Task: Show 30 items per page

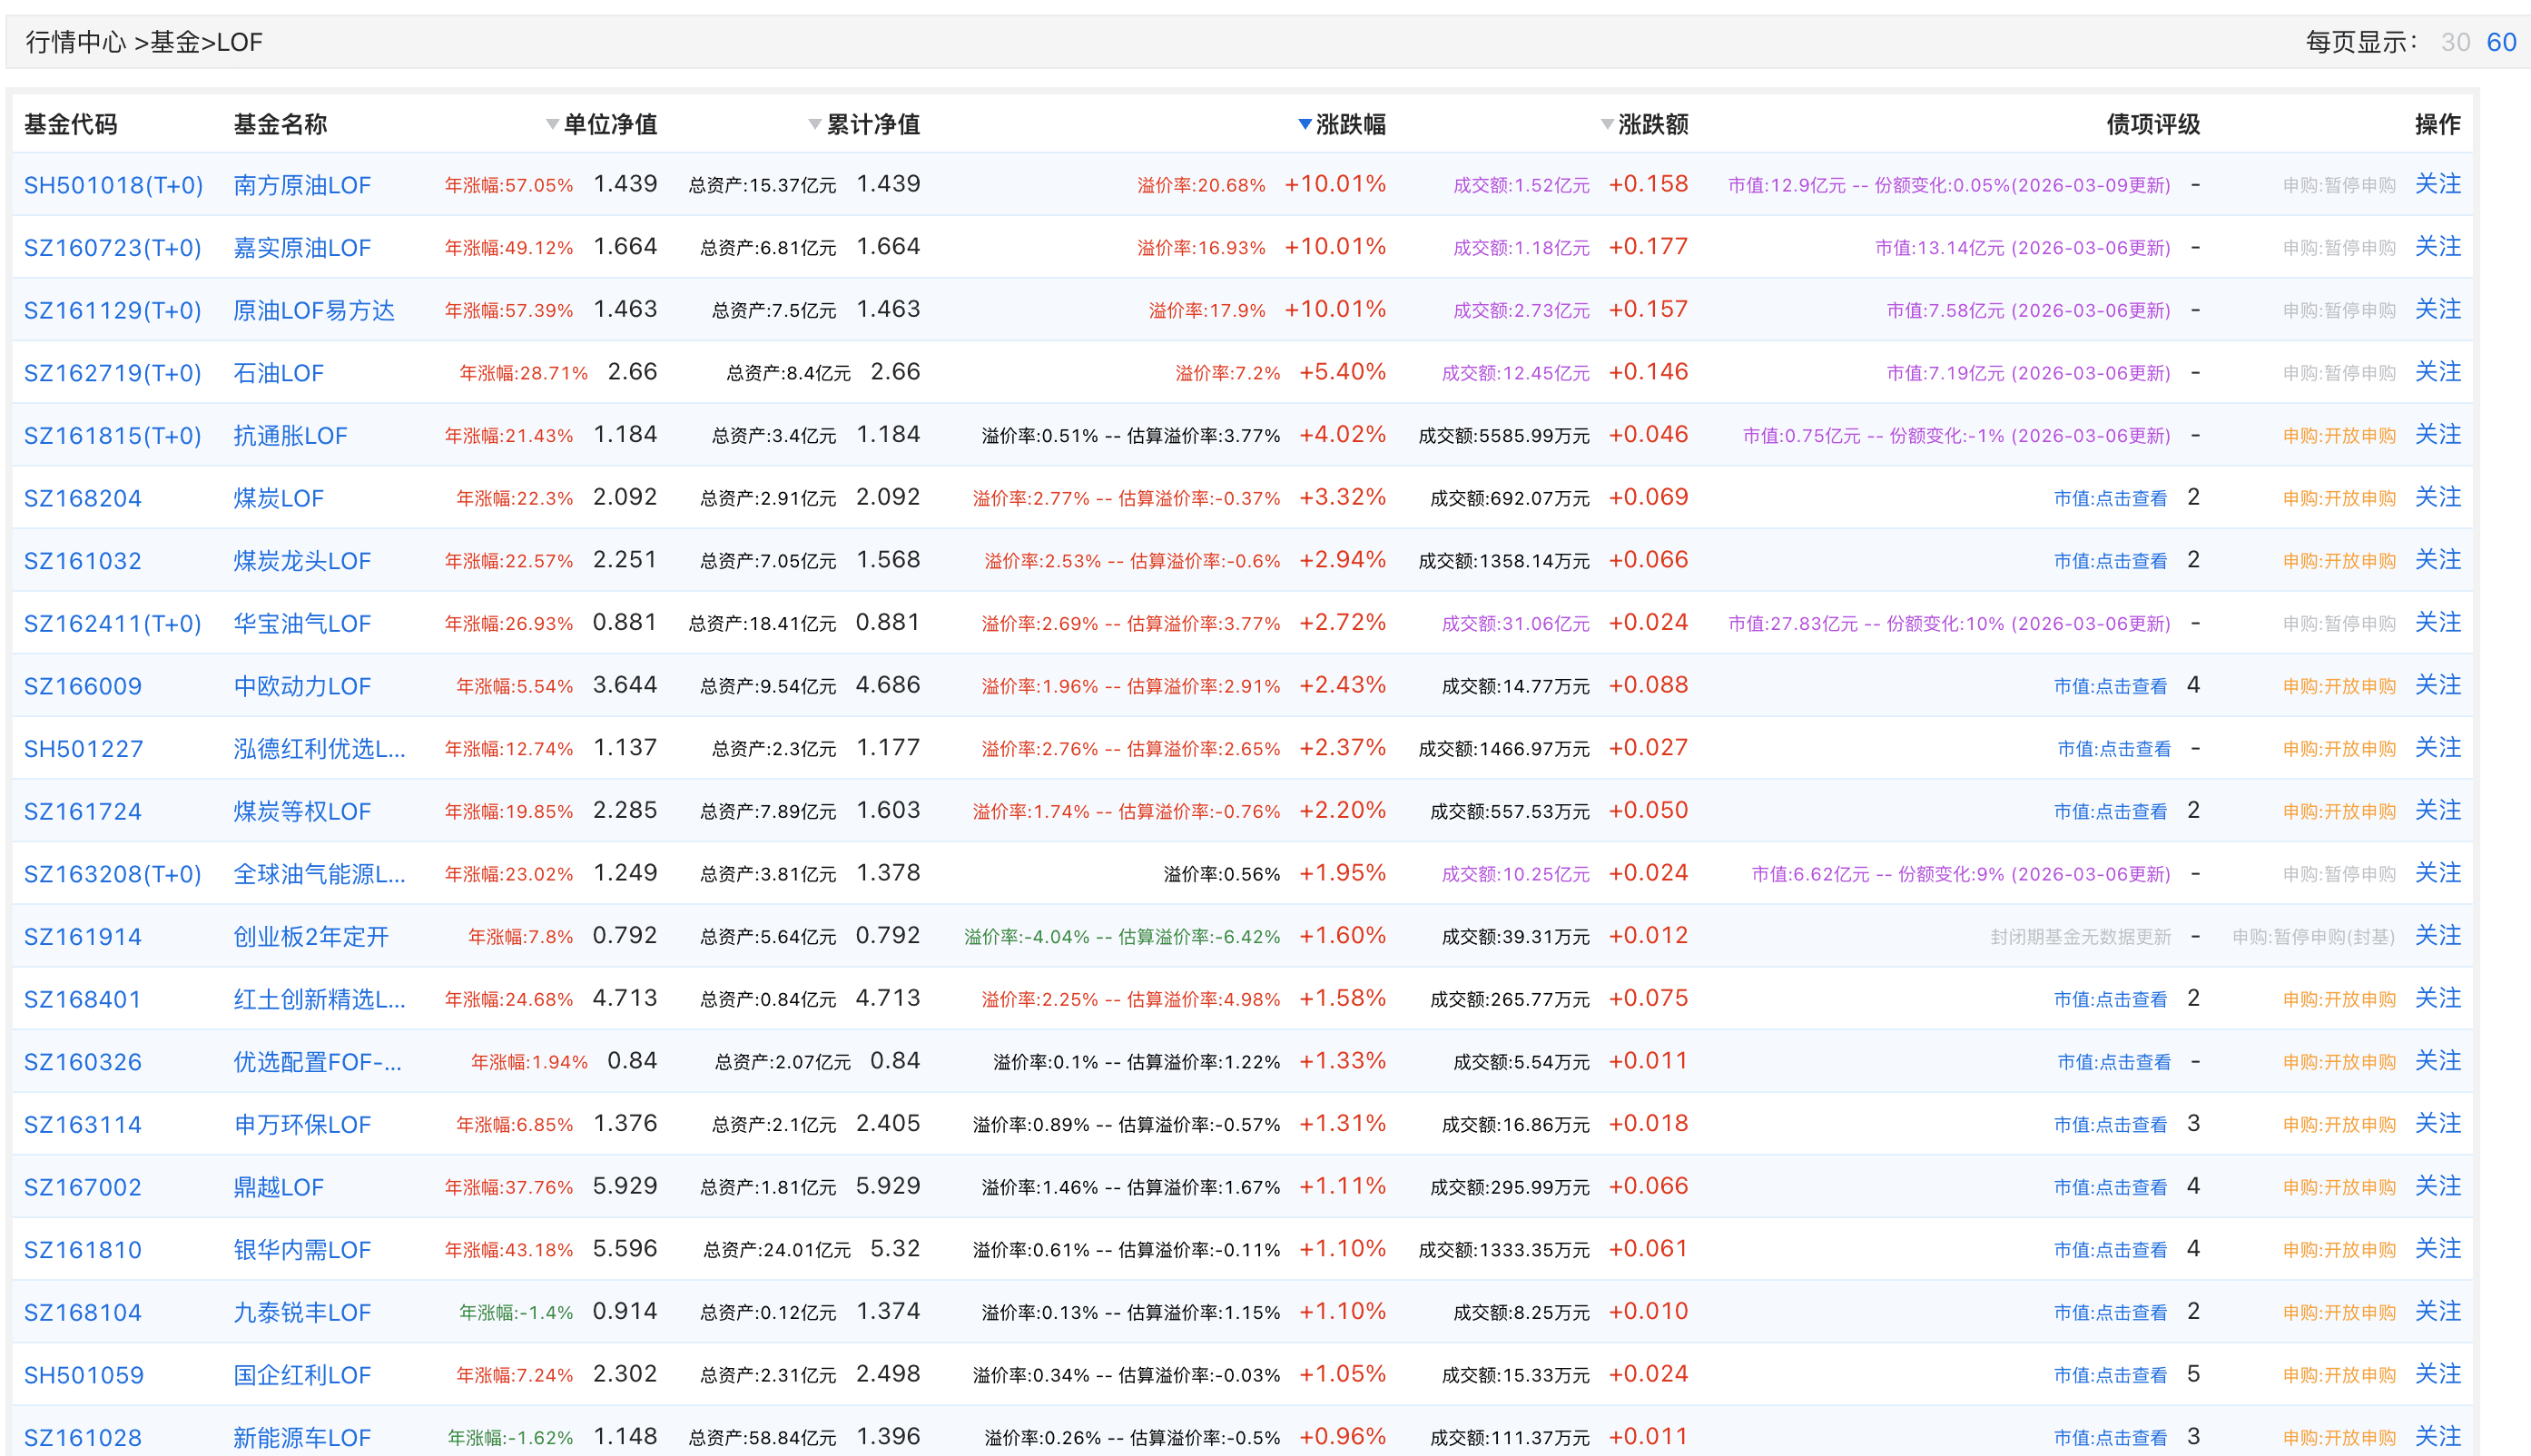Action: (x=2454, y=42)
